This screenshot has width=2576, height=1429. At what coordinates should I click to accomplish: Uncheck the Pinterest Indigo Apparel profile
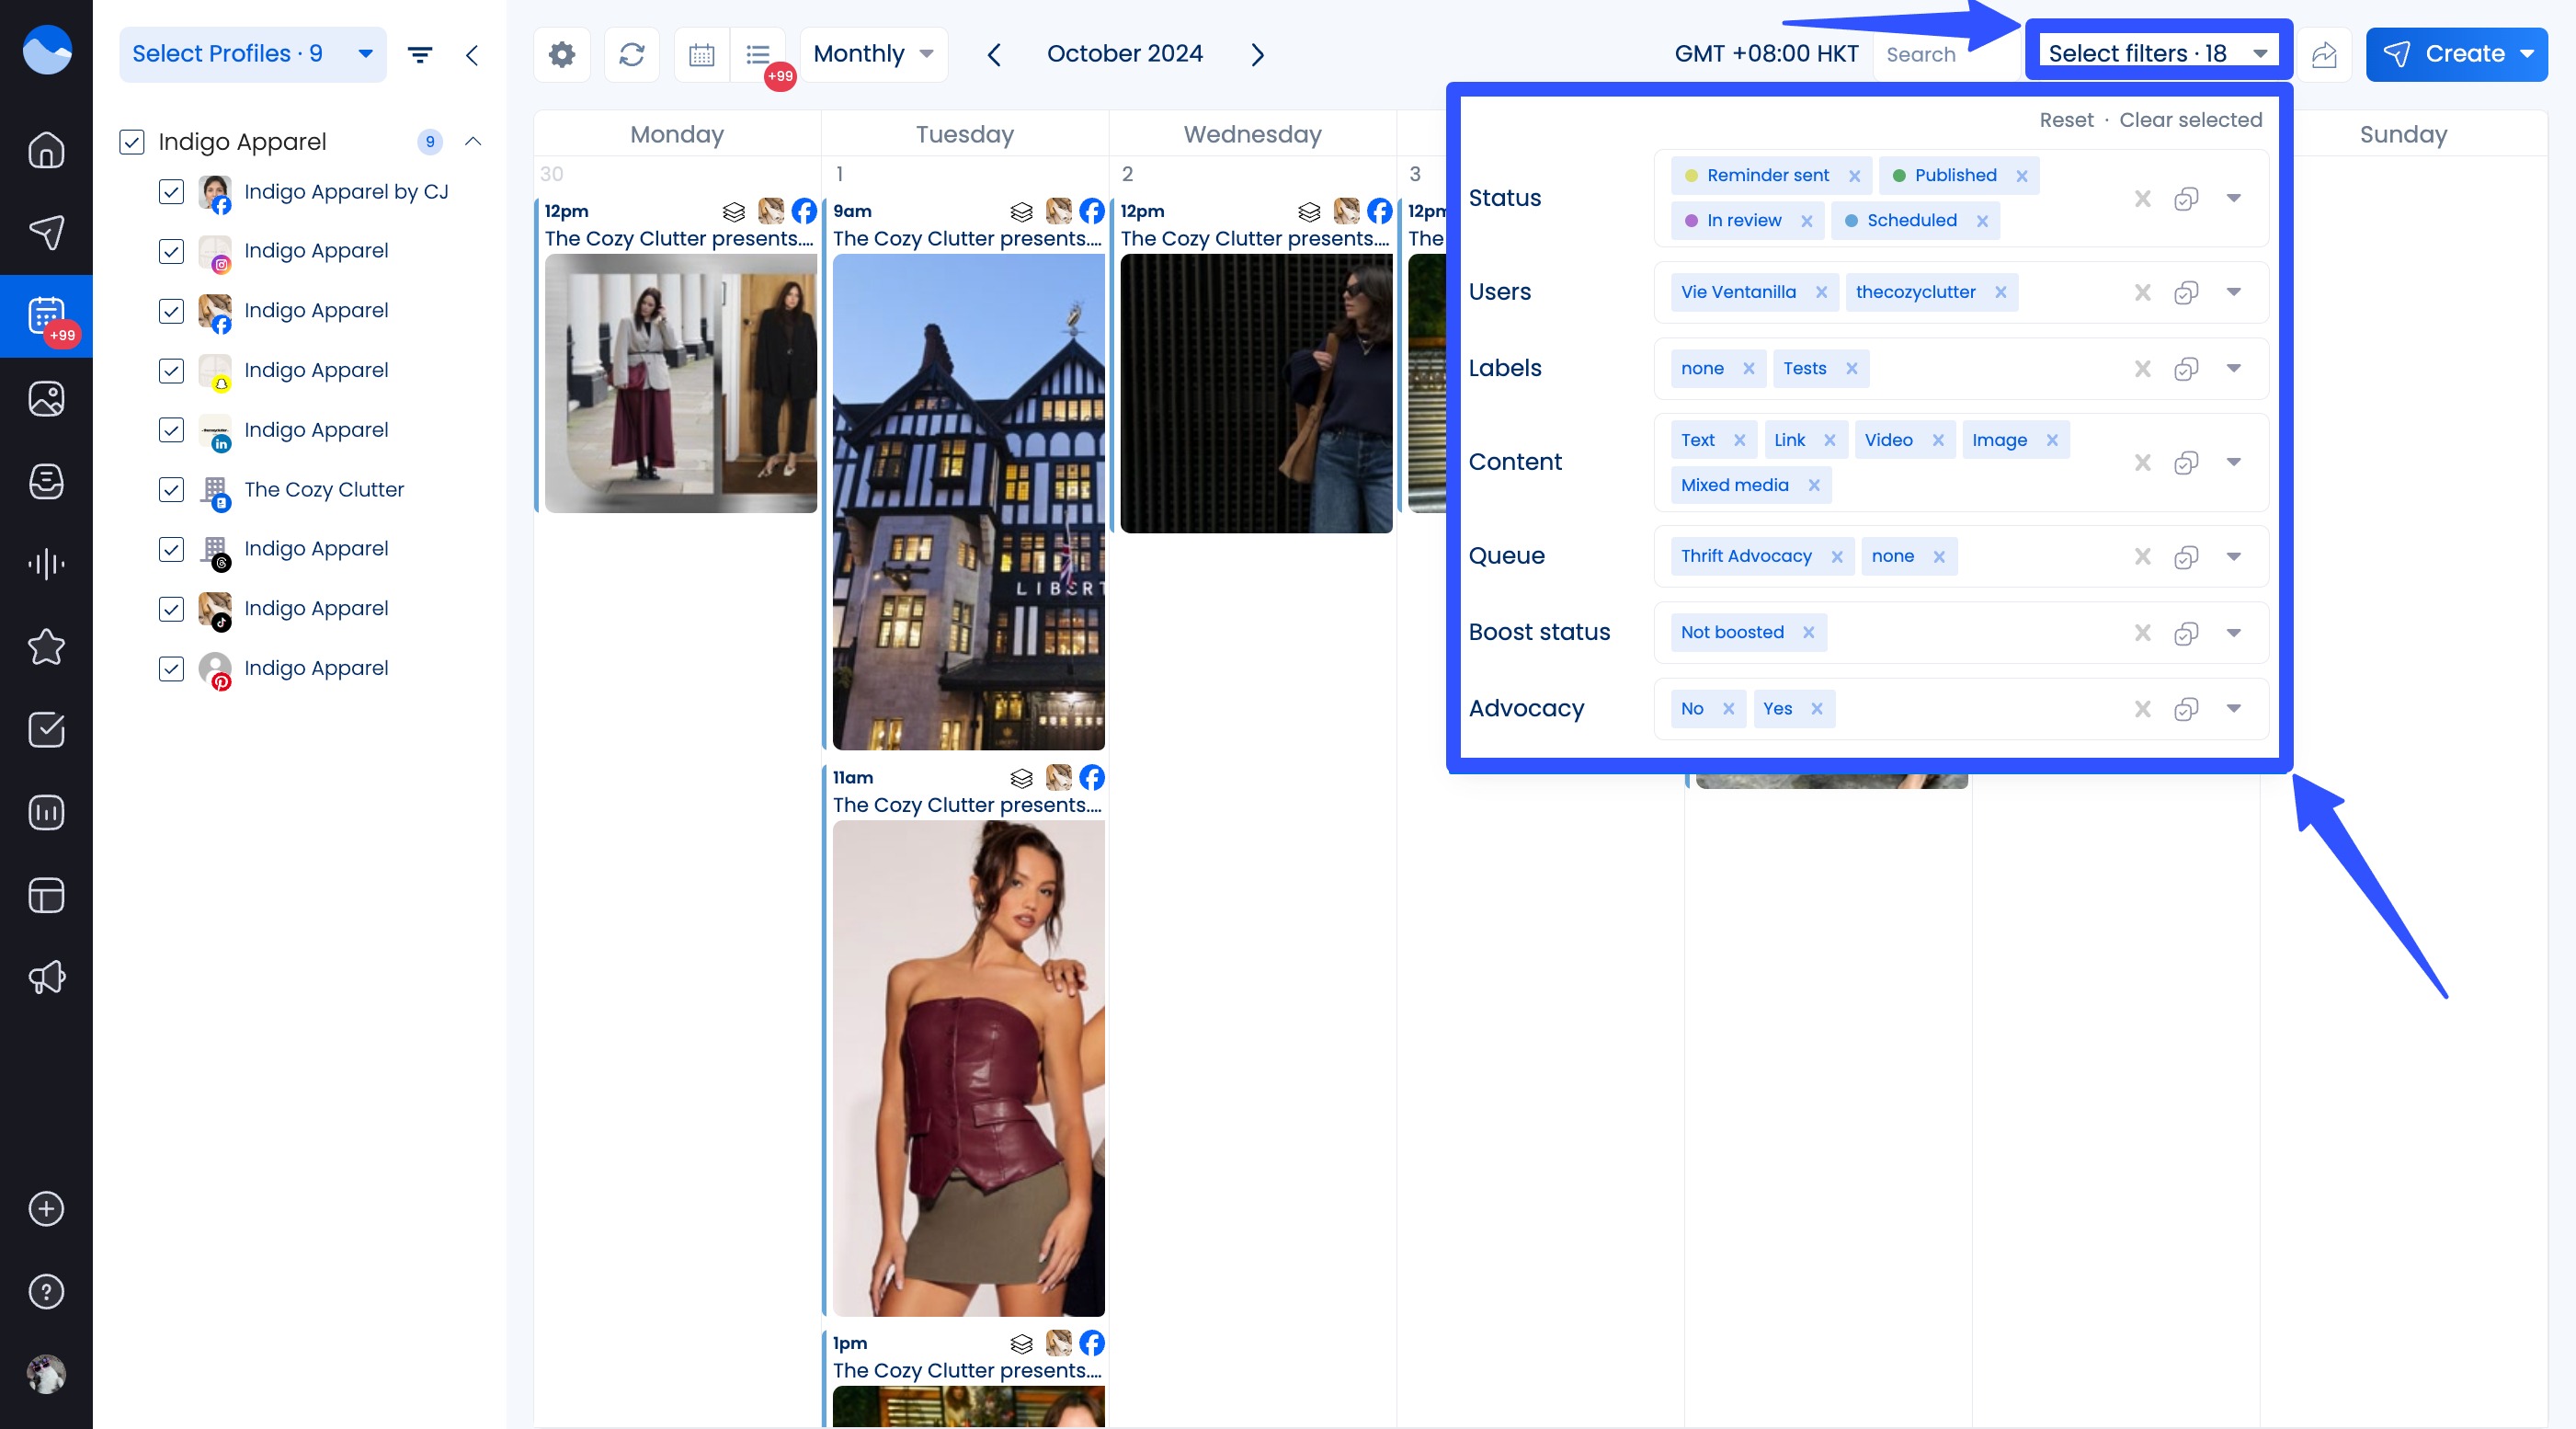click(x=171, y=668)
